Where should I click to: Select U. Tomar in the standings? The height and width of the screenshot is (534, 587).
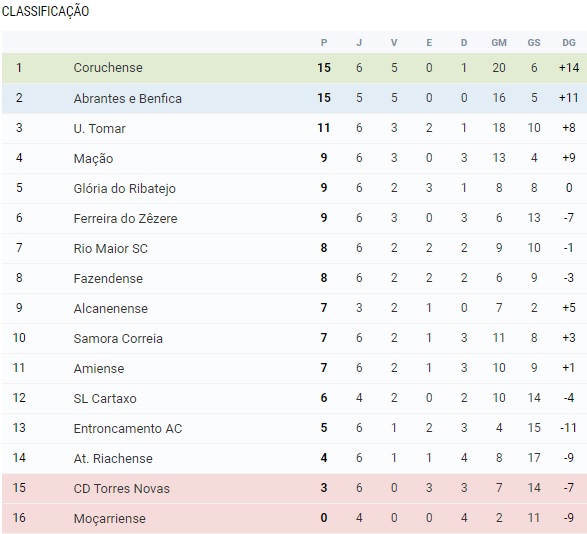click(99, 128)
